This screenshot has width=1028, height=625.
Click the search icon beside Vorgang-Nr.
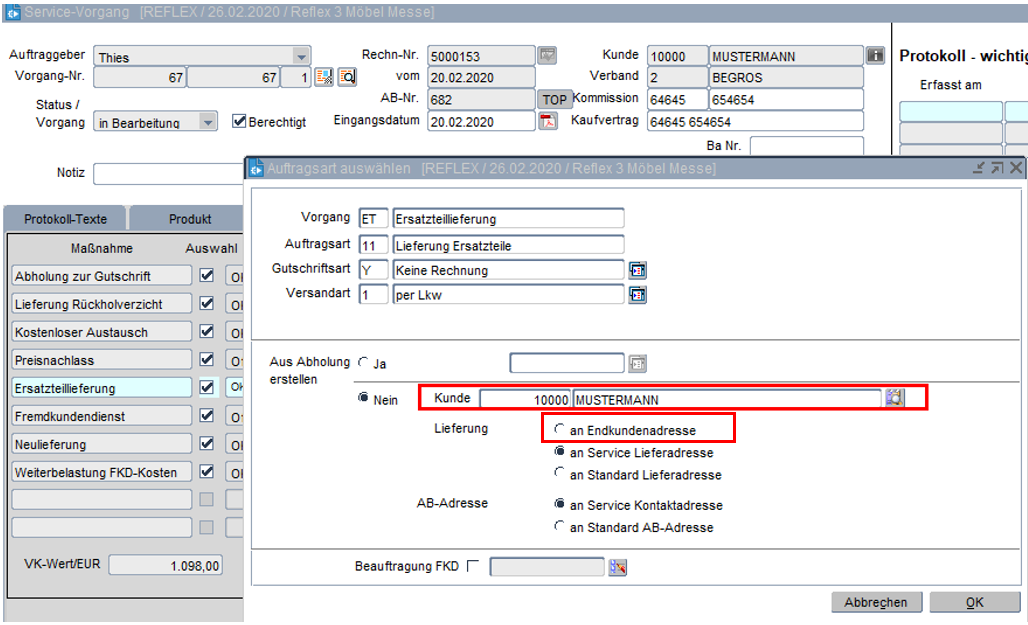[346, 77]
